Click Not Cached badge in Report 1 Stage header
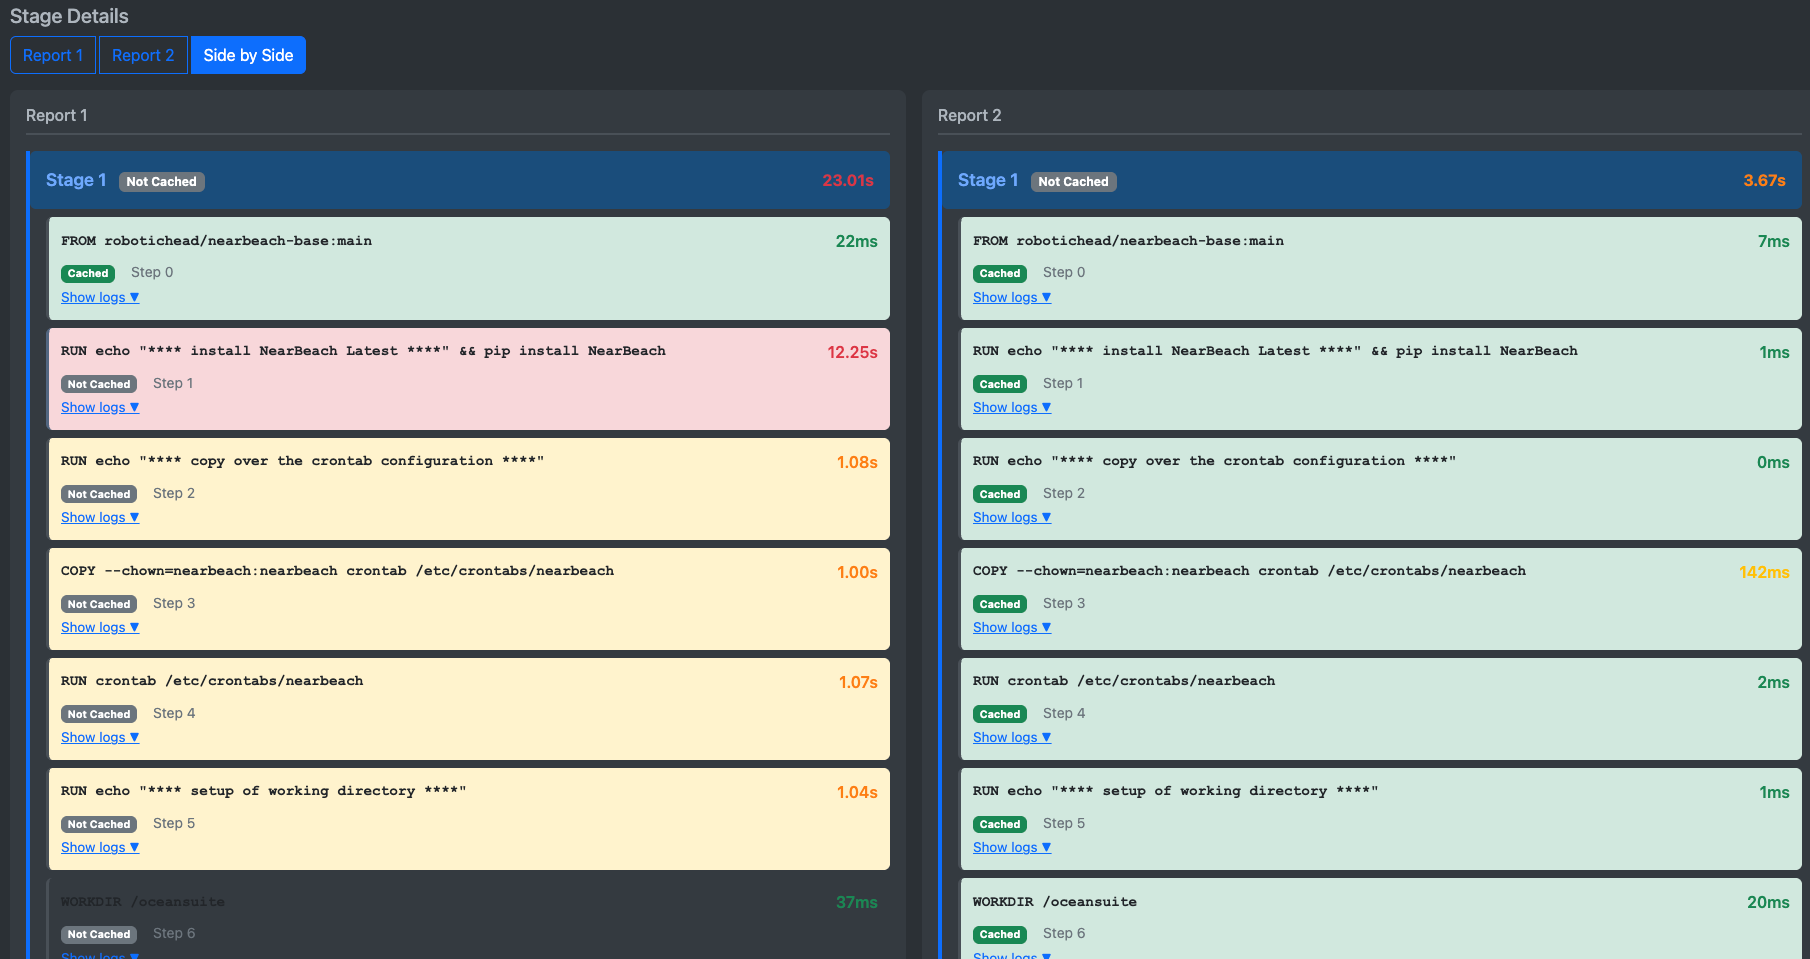Viewport: 1810px width, 959px height. coord(161,182)
